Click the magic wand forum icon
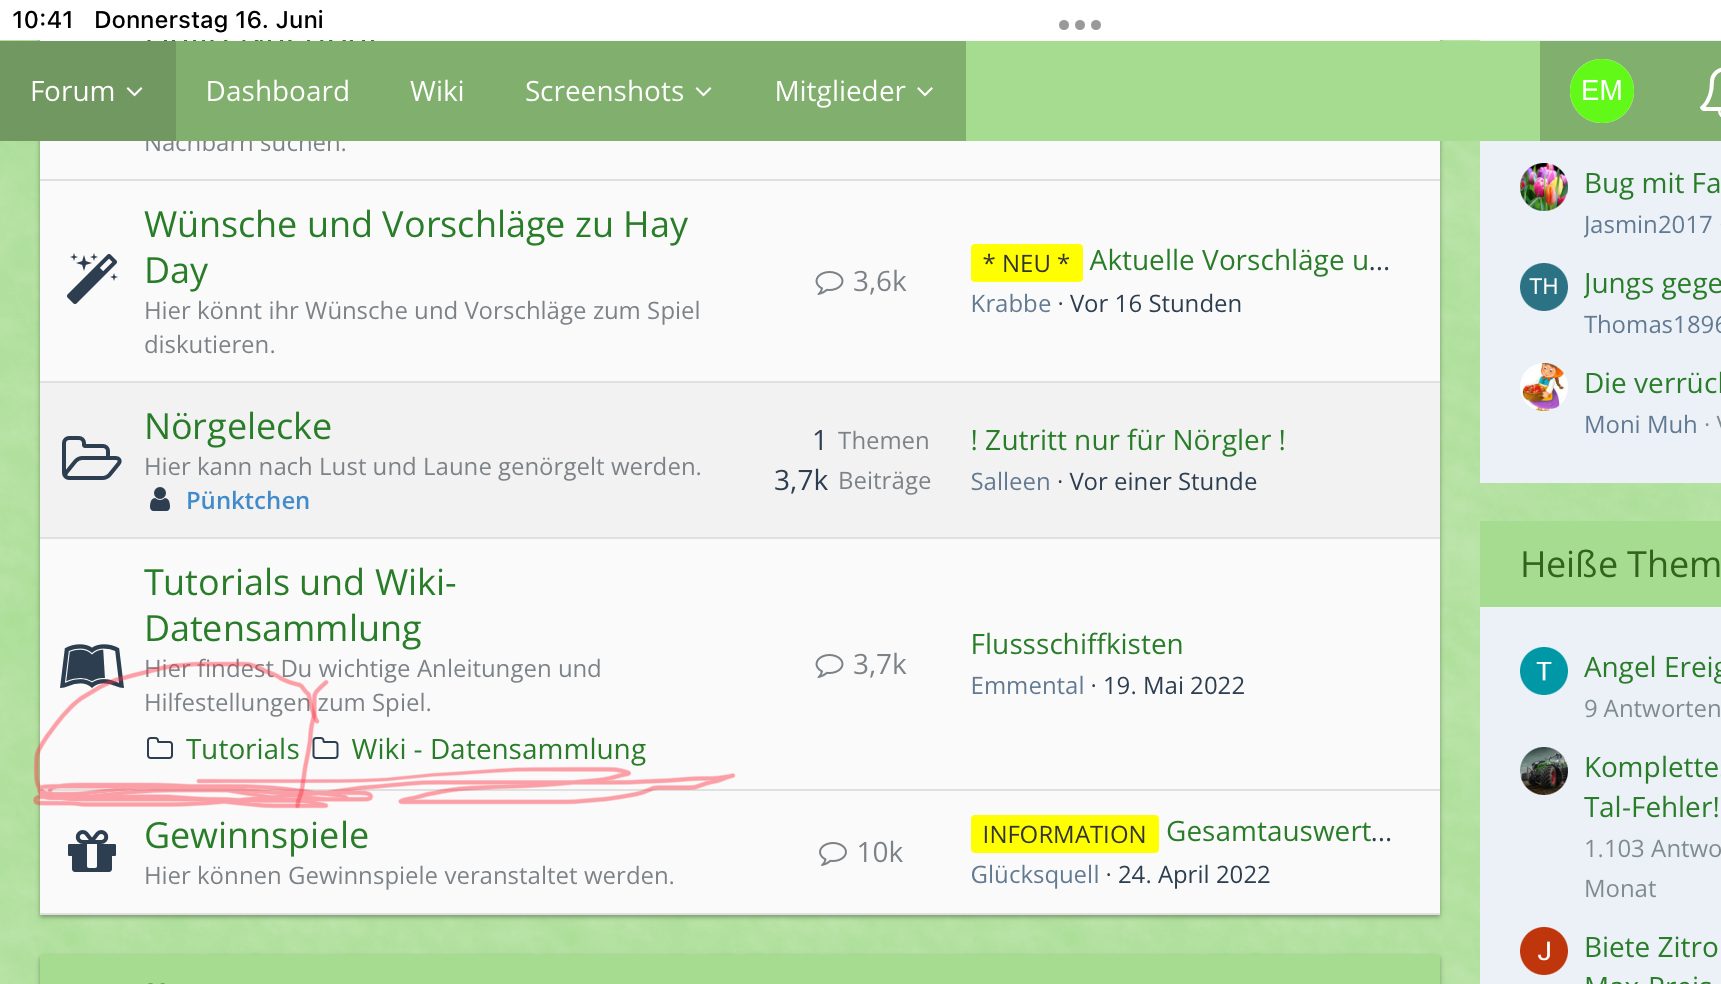This screenshot has height=984, width=1721. point(92,278)
